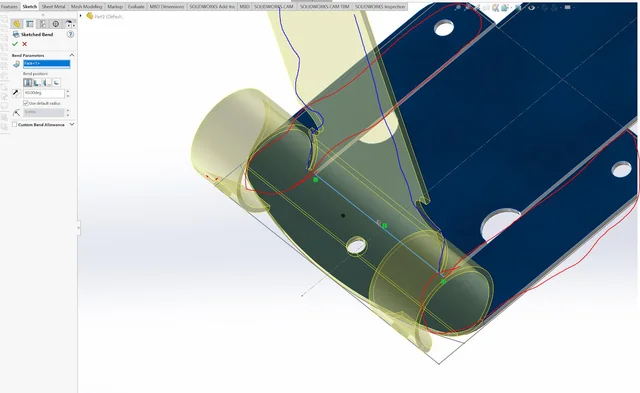Click the Part2 (Default) tree item
This screenshot has height=393, width=640.
point(105,16)
